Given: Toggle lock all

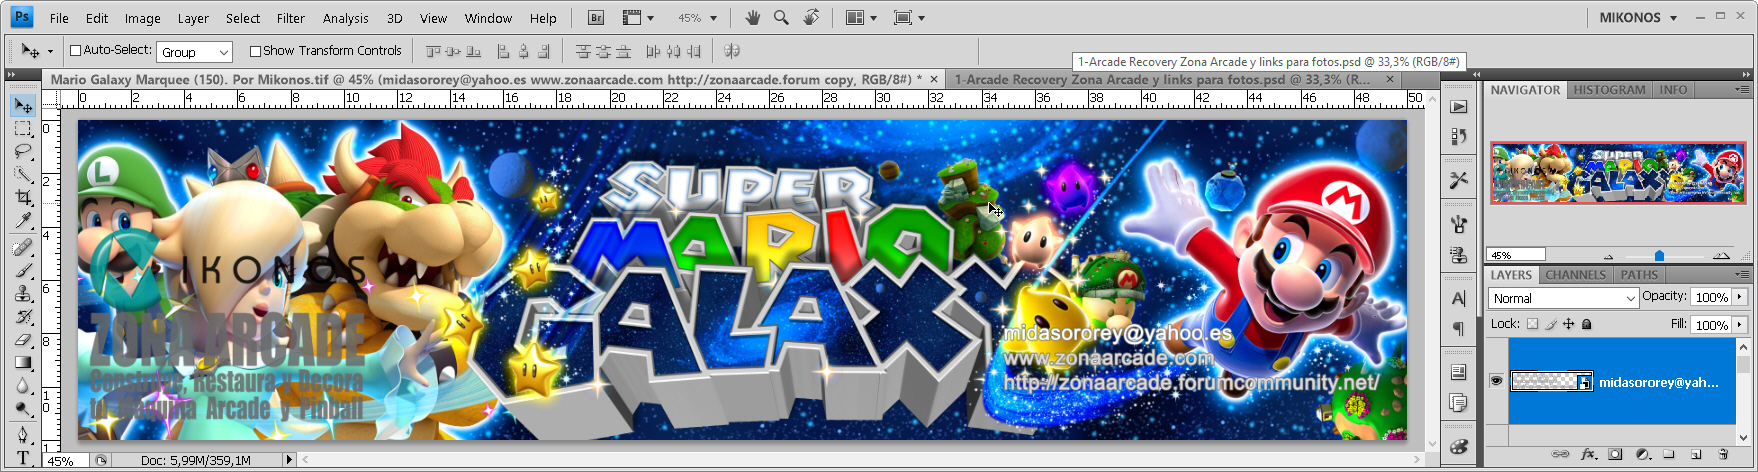Looking at the screenshot, I should tap(1587, 324).
